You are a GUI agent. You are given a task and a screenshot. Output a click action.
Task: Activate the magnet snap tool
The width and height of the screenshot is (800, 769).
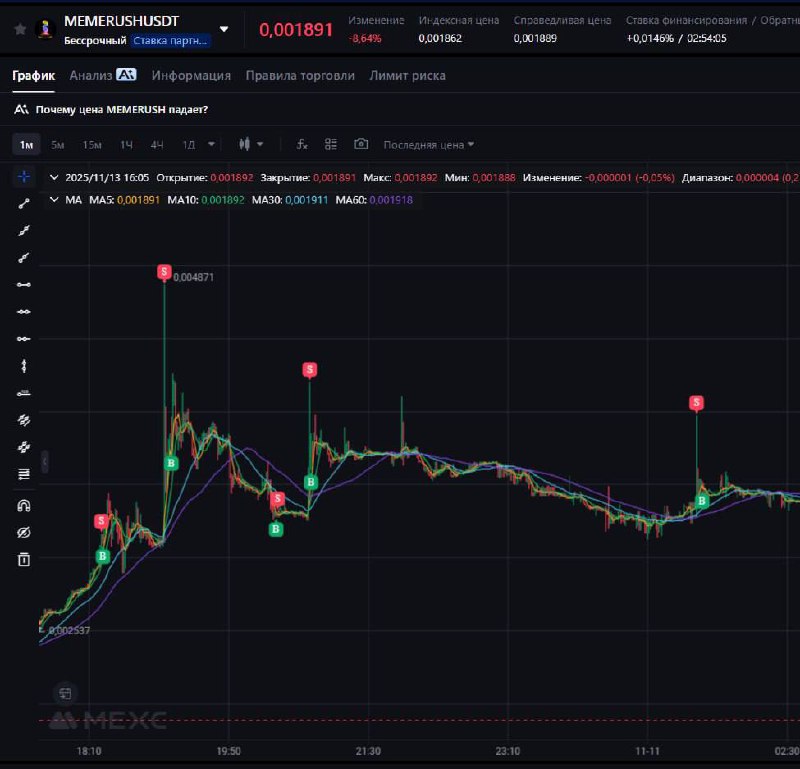point(23,506)
